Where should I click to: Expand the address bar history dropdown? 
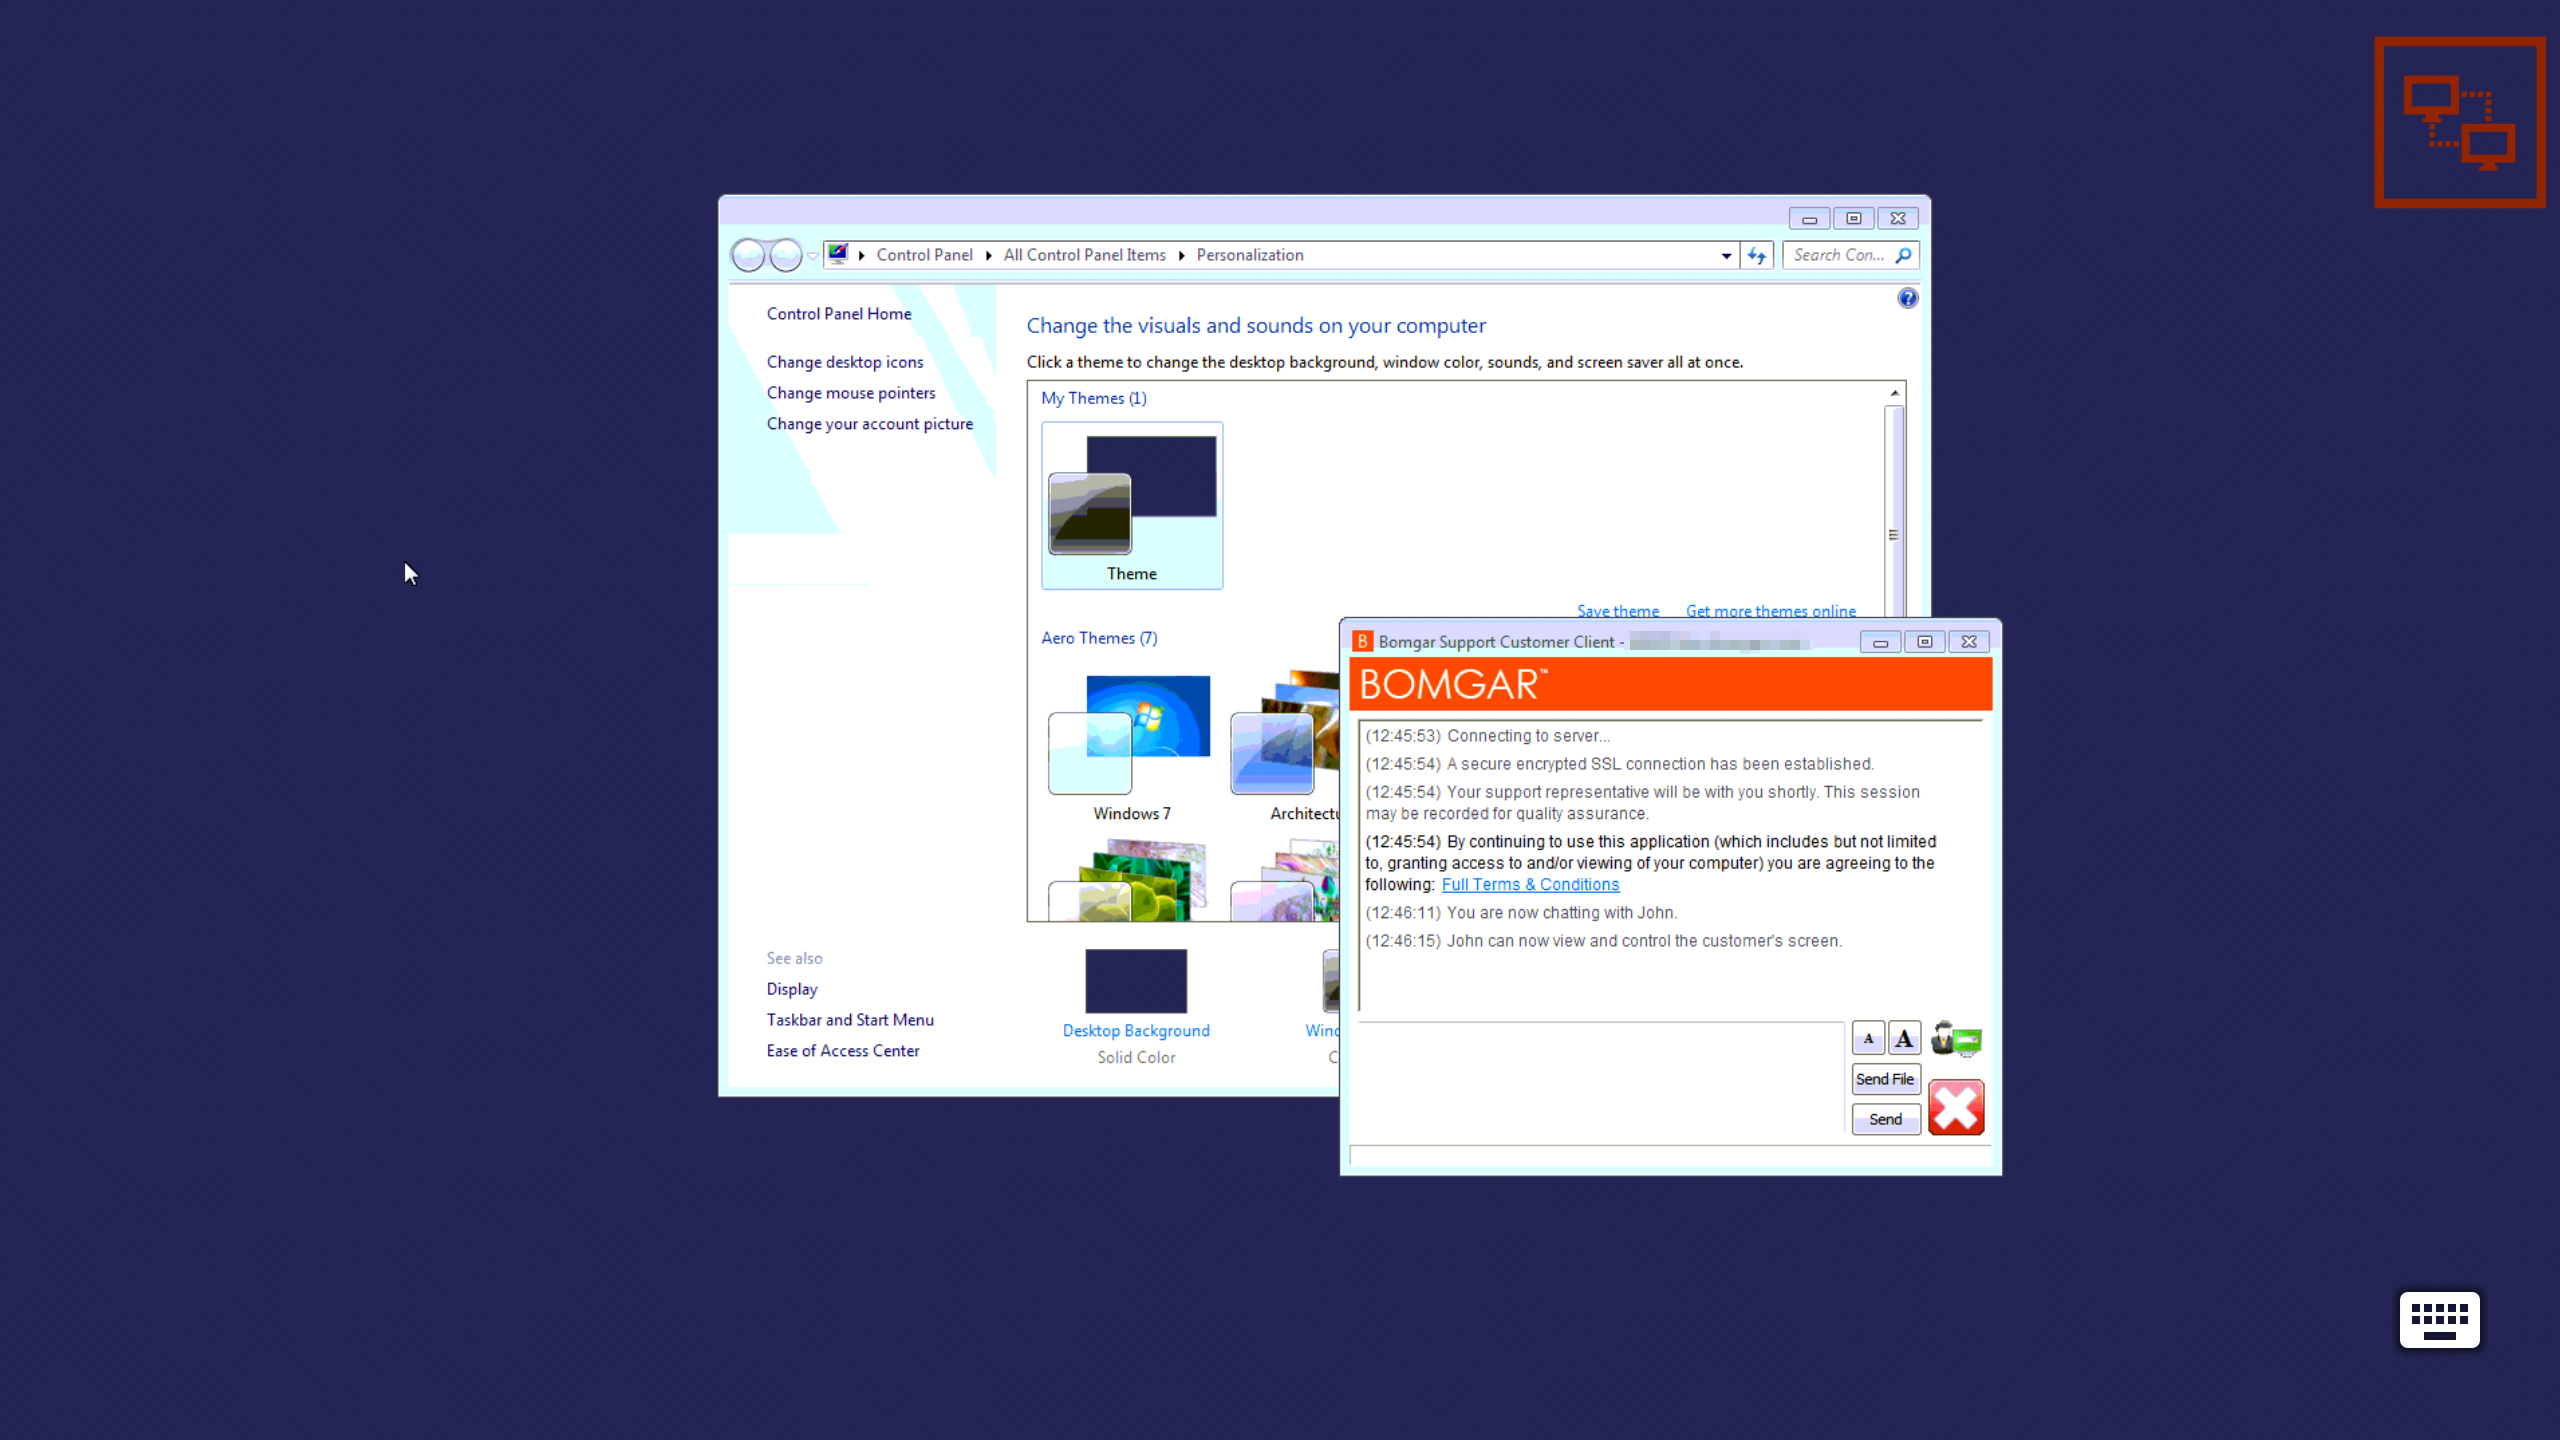click(x=1726, y=255)
